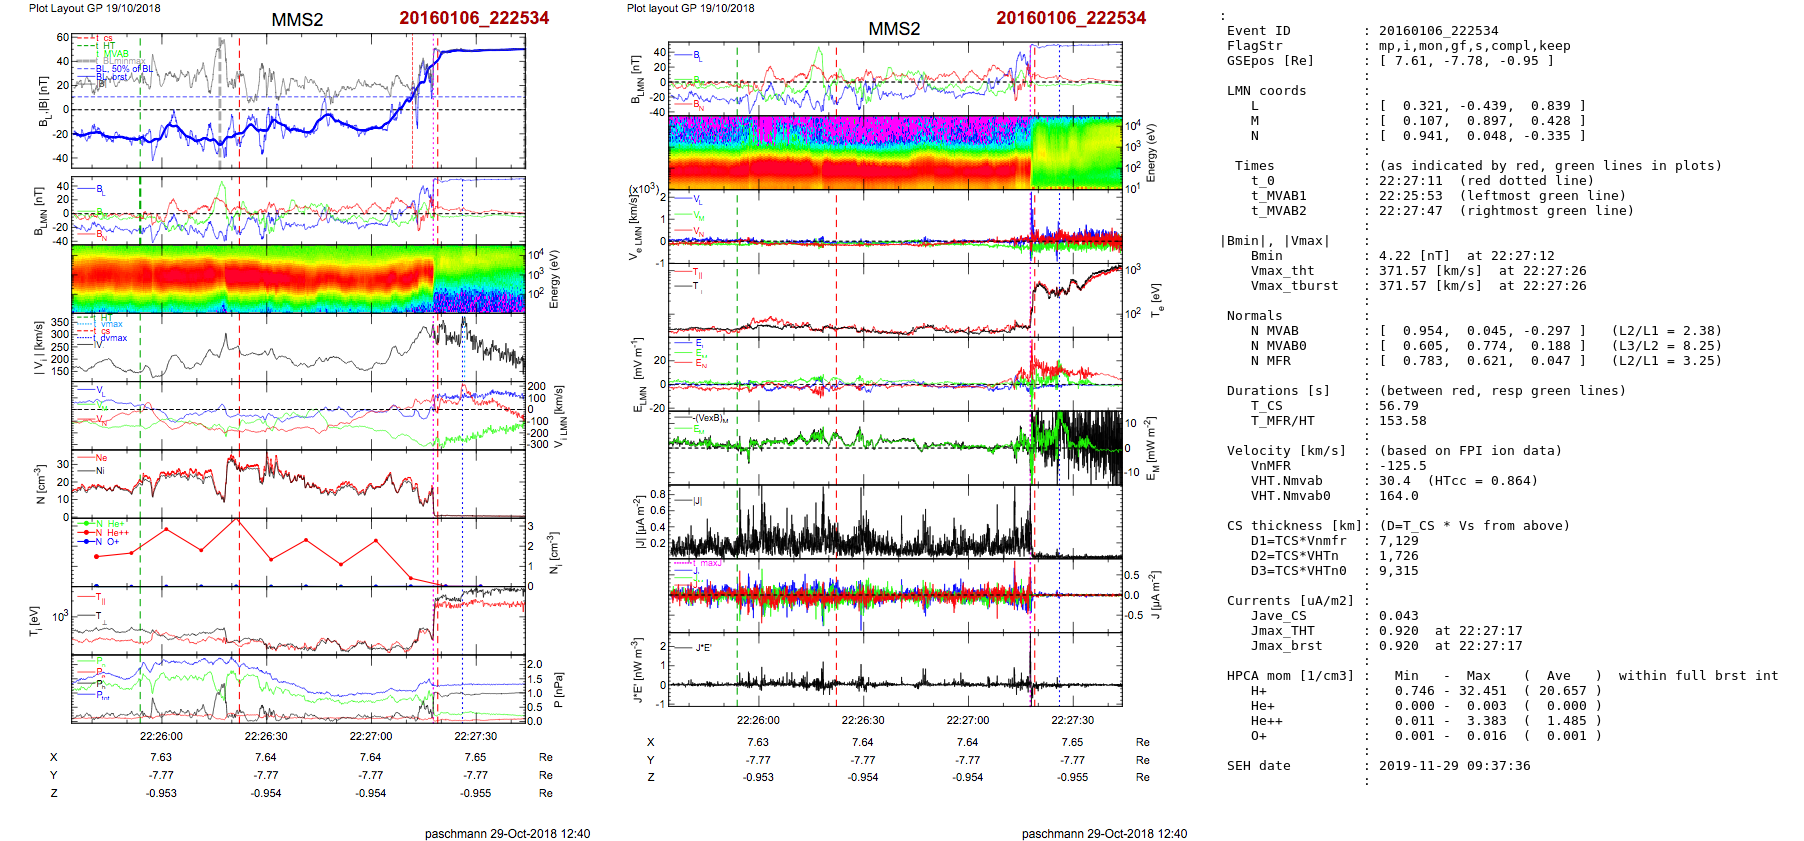Click the paschmann footer text under left plot

(507, 833)
